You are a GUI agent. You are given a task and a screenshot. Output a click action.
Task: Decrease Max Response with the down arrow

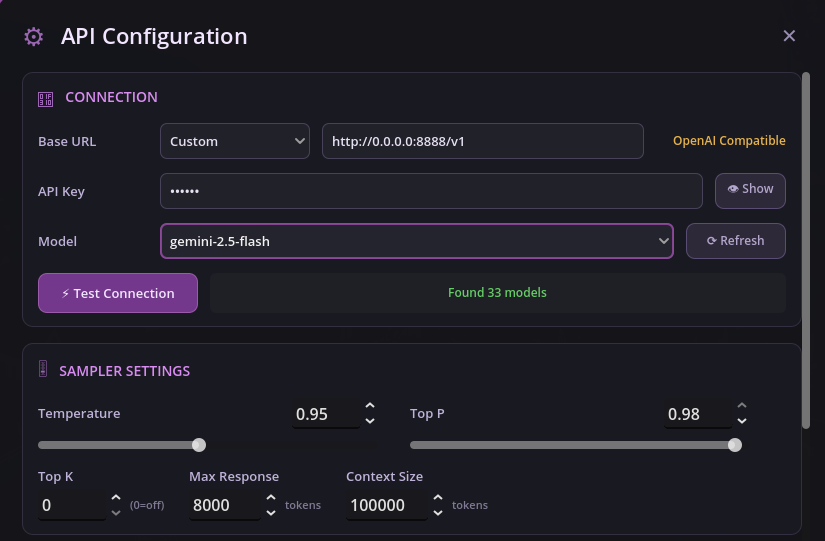coord(271,512)
